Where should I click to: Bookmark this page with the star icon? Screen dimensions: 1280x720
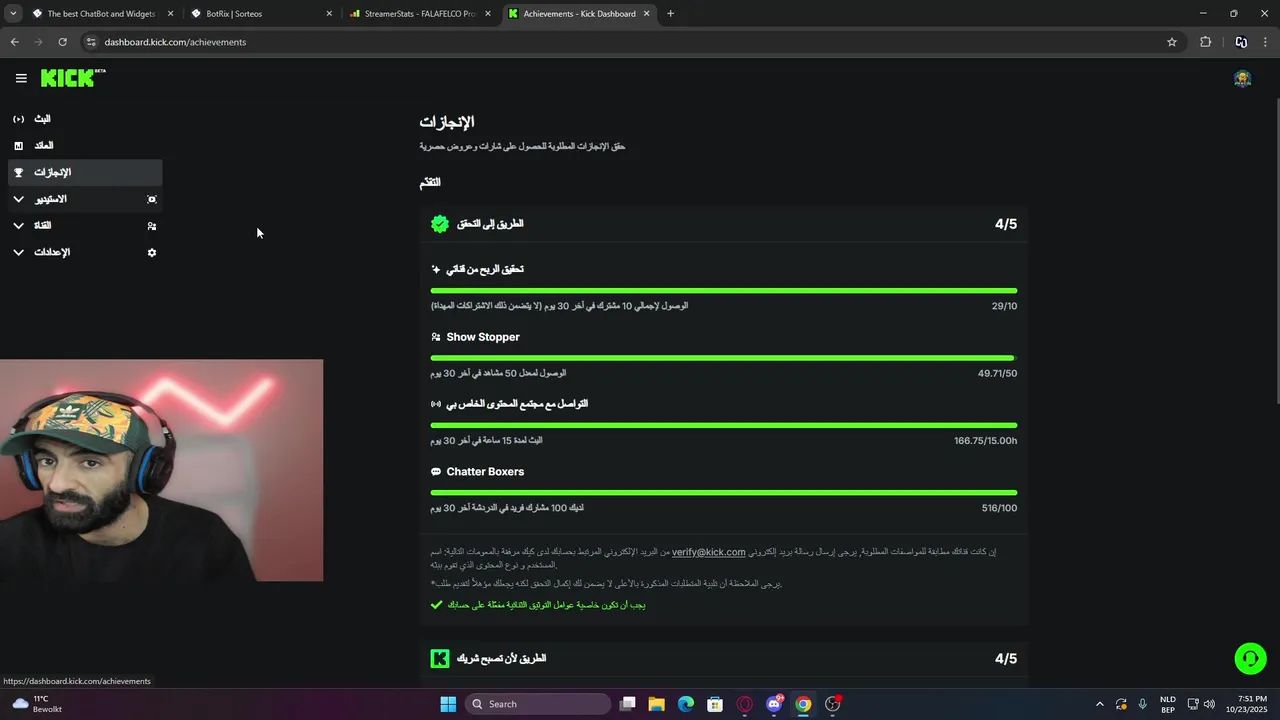coord(1172,42)
